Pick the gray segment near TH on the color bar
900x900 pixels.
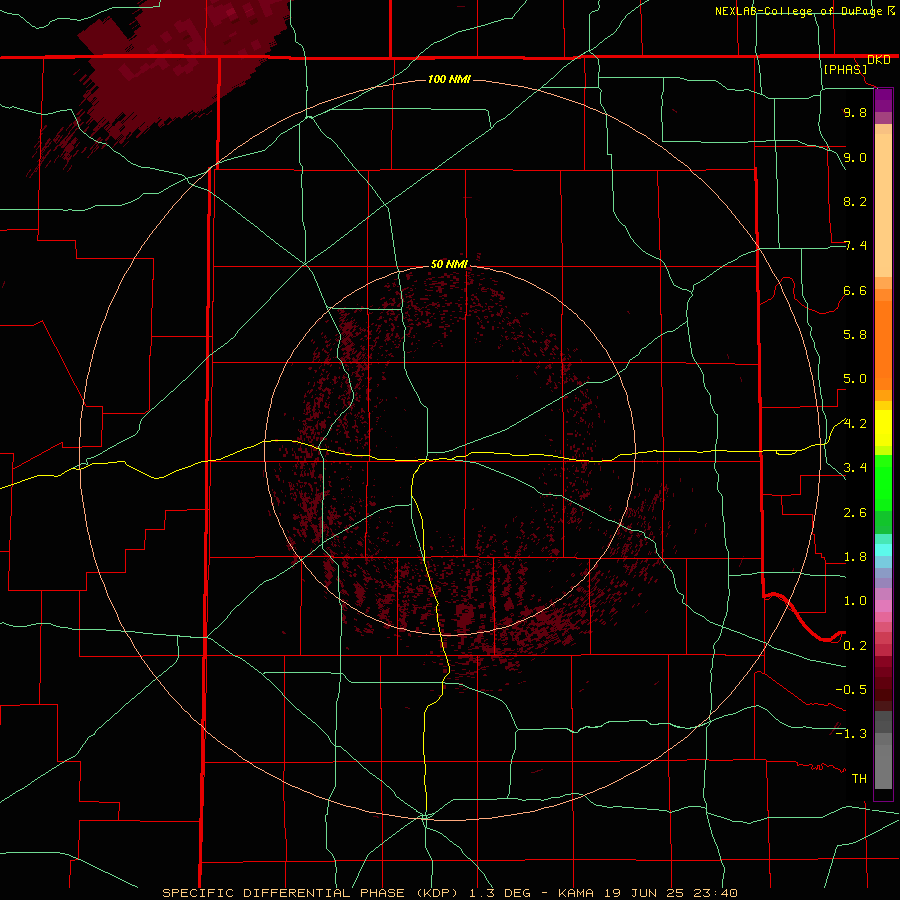click(883, 766)
